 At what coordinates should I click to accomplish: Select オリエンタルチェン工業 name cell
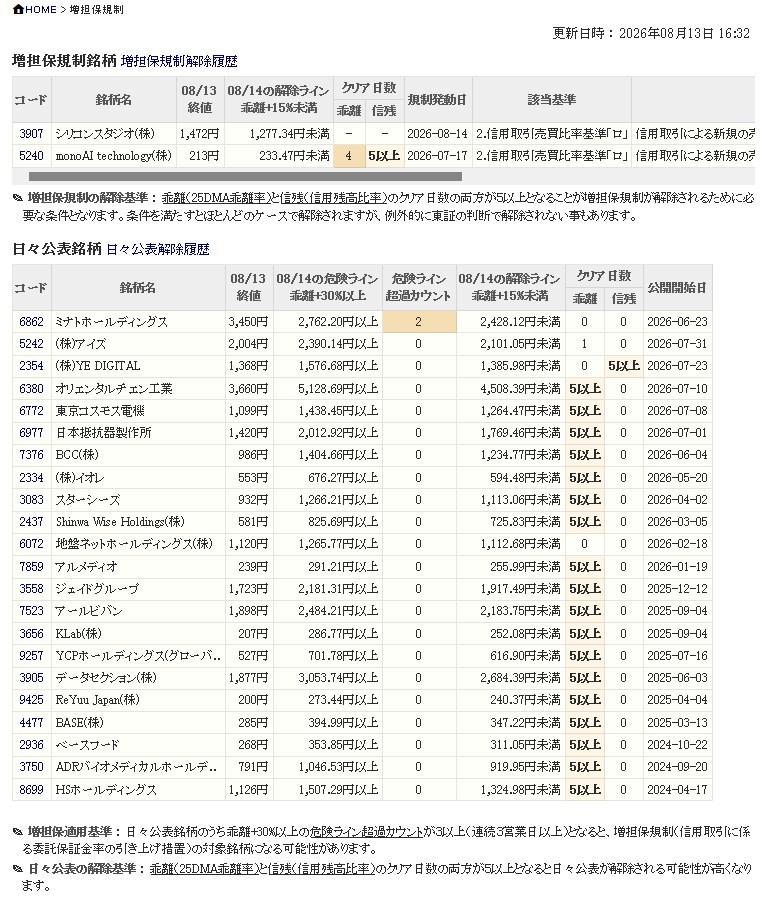(138, 389)
